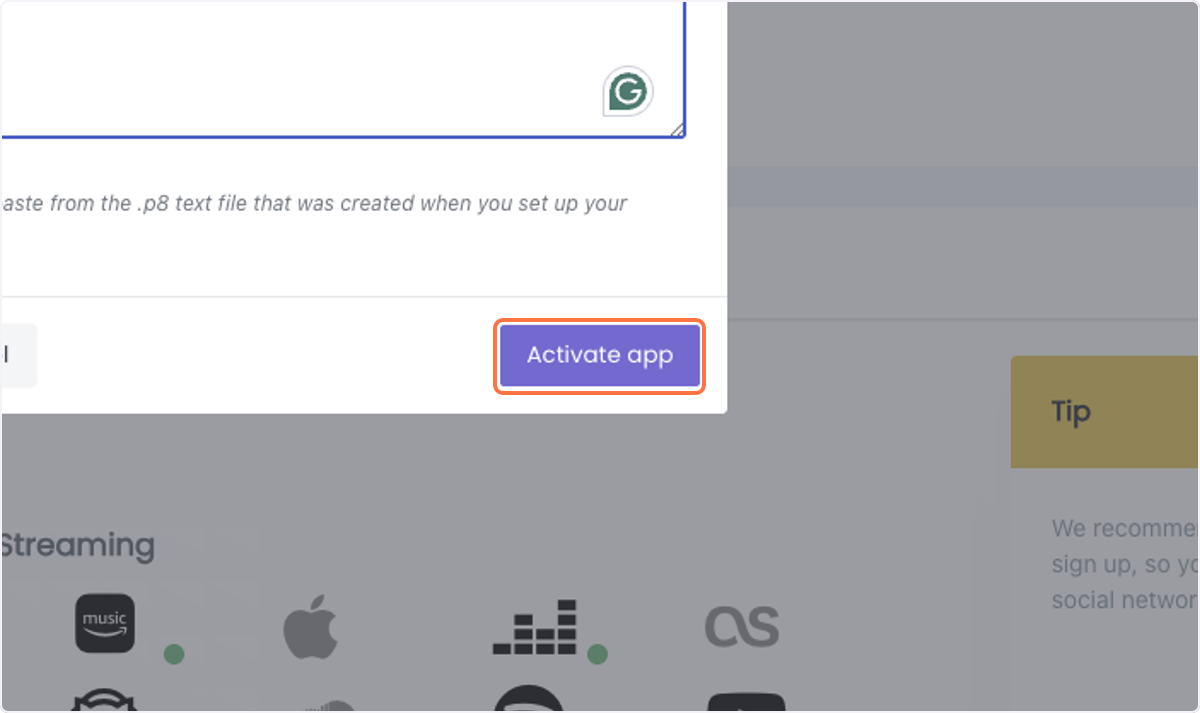The image size is (1200, 713).
Task: Open the Grammarly widget in the text area
Action: point(628,92)
